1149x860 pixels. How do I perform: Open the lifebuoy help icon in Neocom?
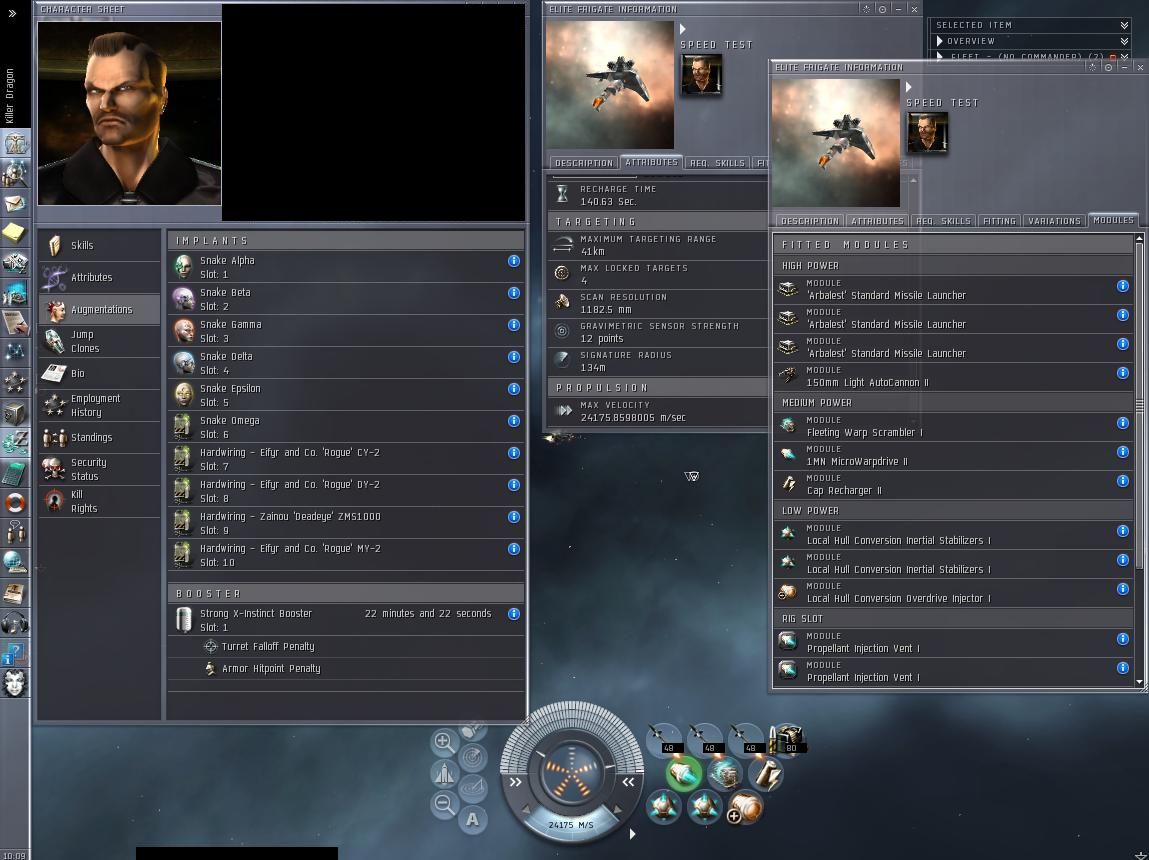15,503
